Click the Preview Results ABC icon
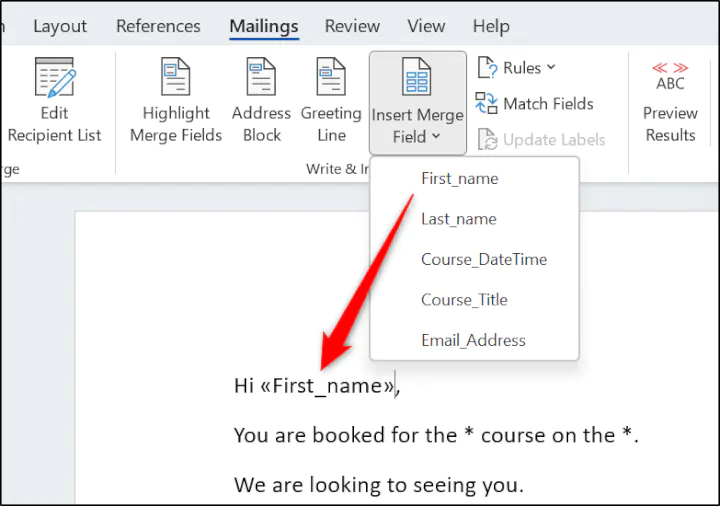Screen dimensions: 720x506 tap(670, 77)
